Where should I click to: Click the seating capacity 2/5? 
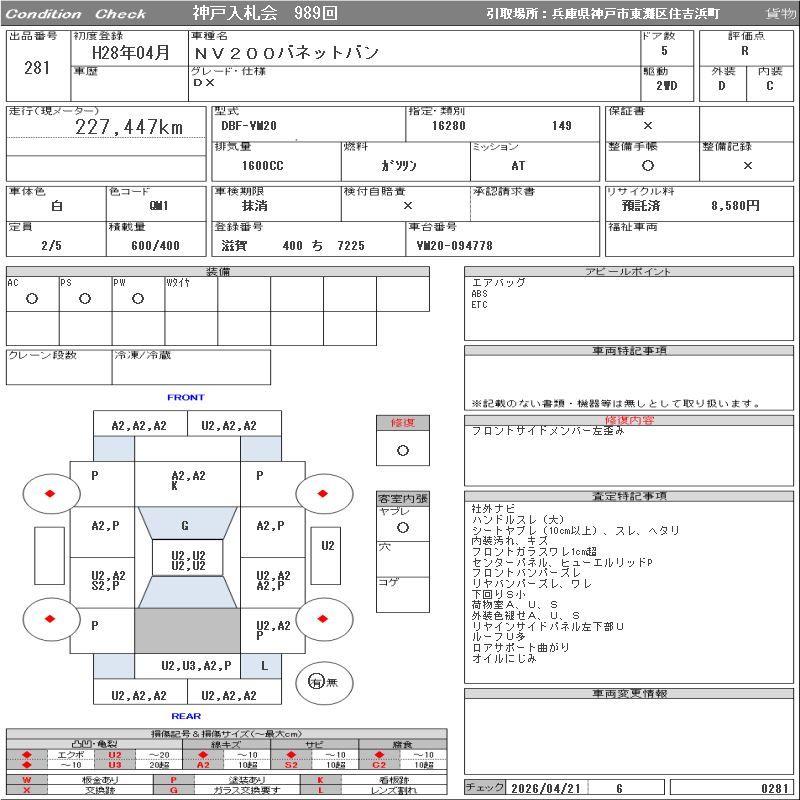[x=52, y=246]
